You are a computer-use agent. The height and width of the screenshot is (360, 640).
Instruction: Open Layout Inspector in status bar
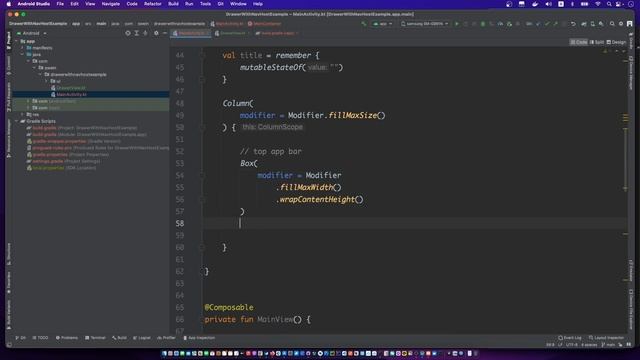606,338
